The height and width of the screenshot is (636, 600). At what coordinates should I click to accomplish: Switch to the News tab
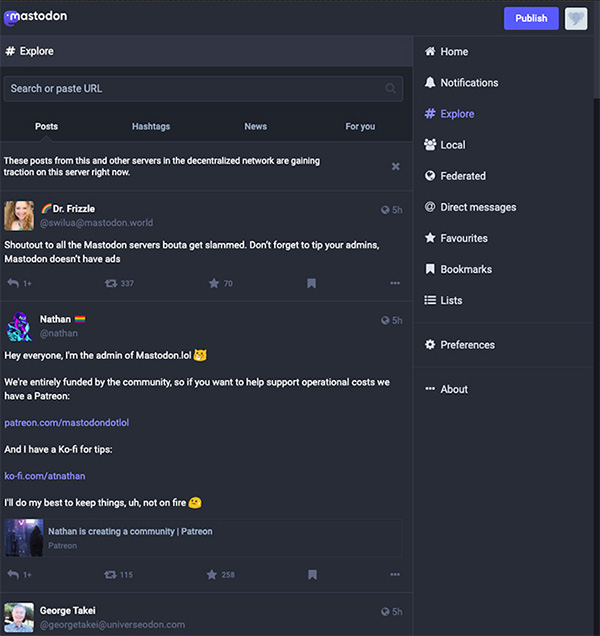coord(256,127)
